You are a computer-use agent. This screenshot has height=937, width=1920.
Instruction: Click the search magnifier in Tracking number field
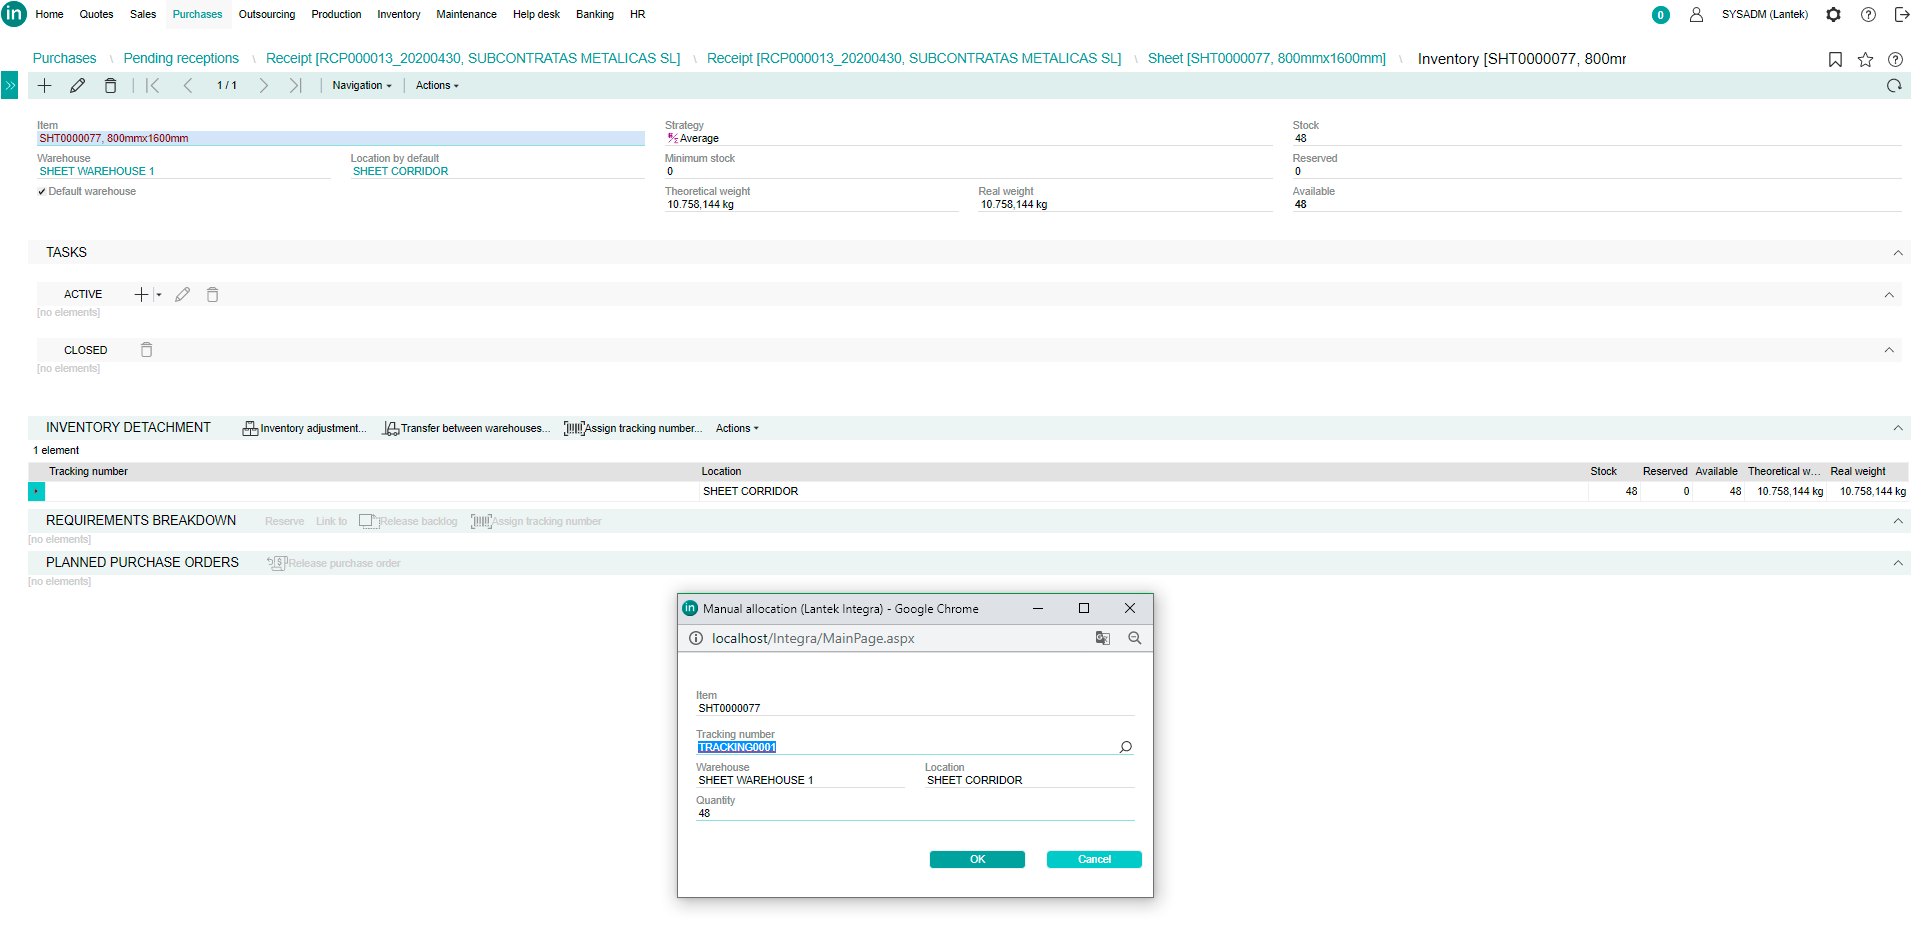1125,747
